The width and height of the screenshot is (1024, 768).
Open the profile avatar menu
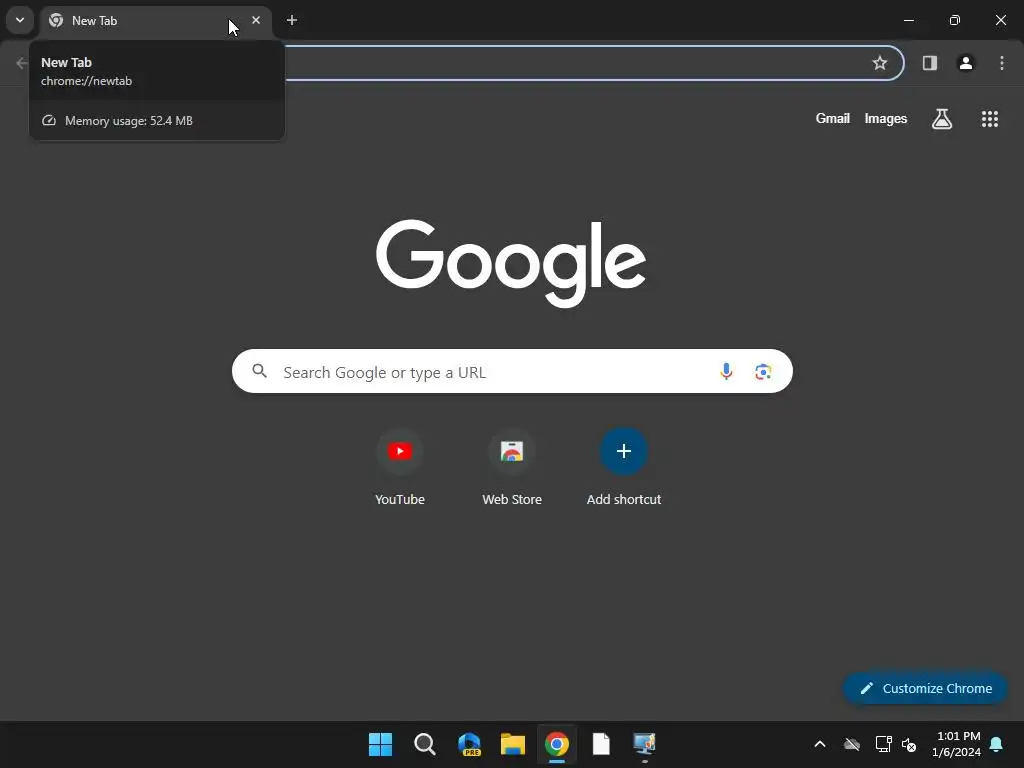pyautogui.click(x=965, y=63)
